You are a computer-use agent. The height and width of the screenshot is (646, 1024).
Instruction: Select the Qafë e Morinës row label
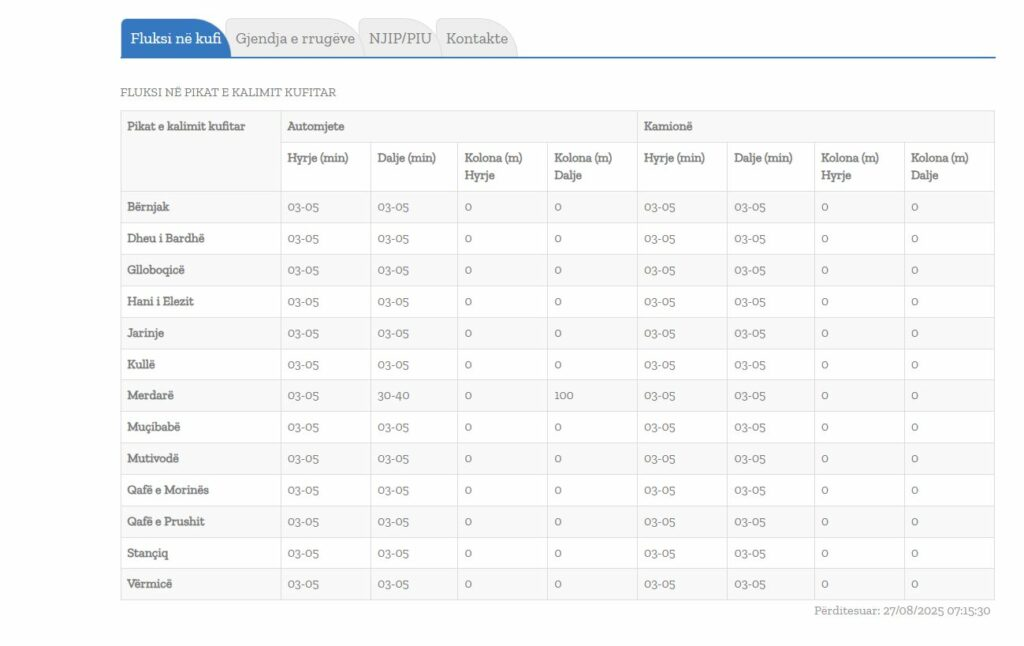168,490
